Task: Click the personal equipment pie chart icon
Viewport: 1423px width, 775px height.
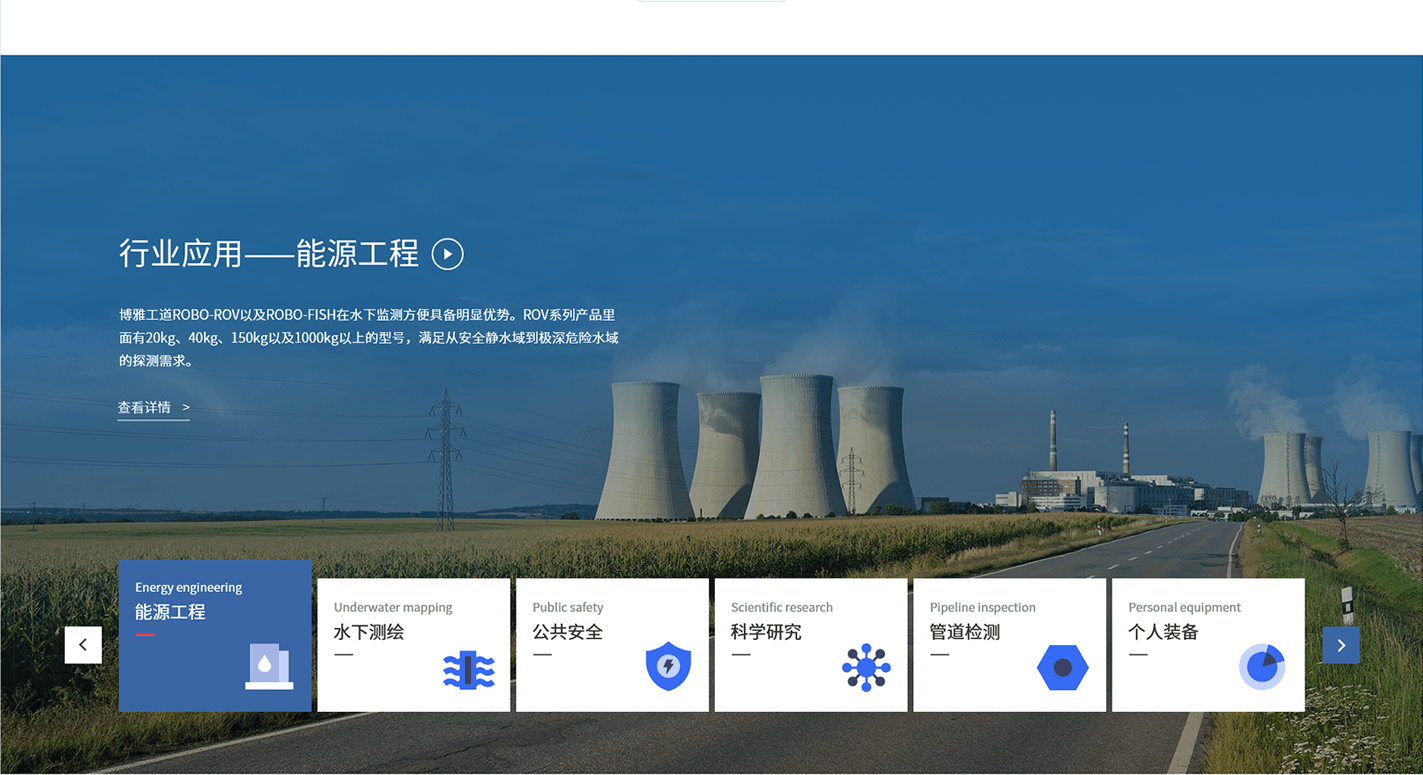Action: pos(1262,667)
